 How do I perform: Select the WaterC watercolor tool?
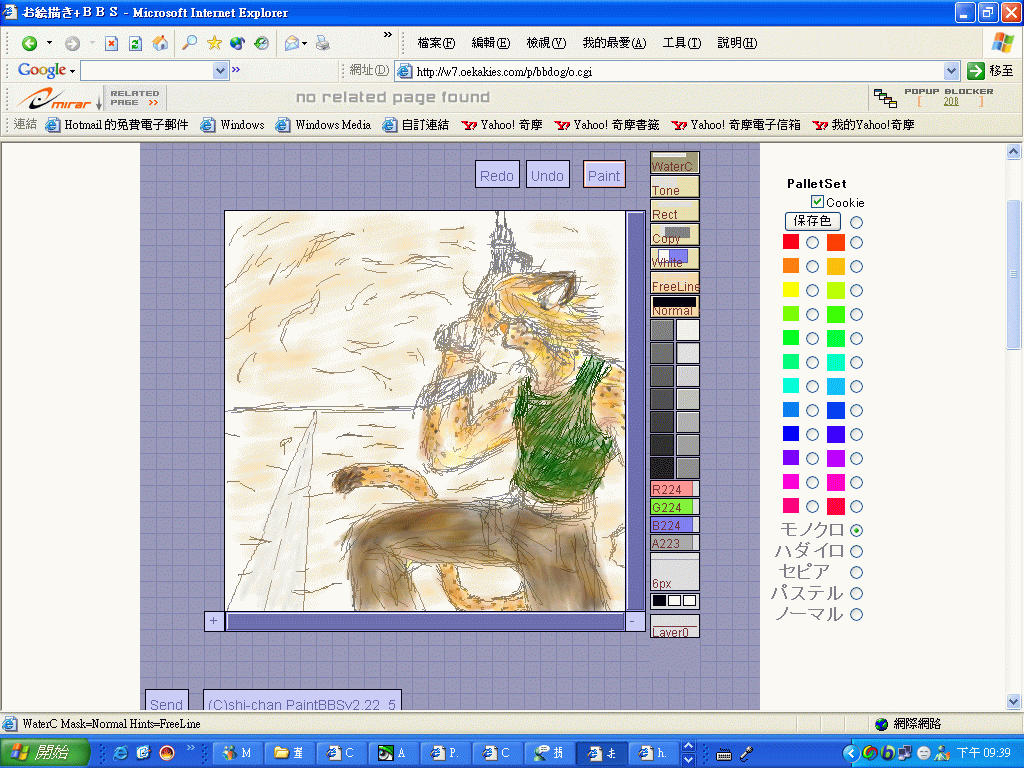(674, 164)
